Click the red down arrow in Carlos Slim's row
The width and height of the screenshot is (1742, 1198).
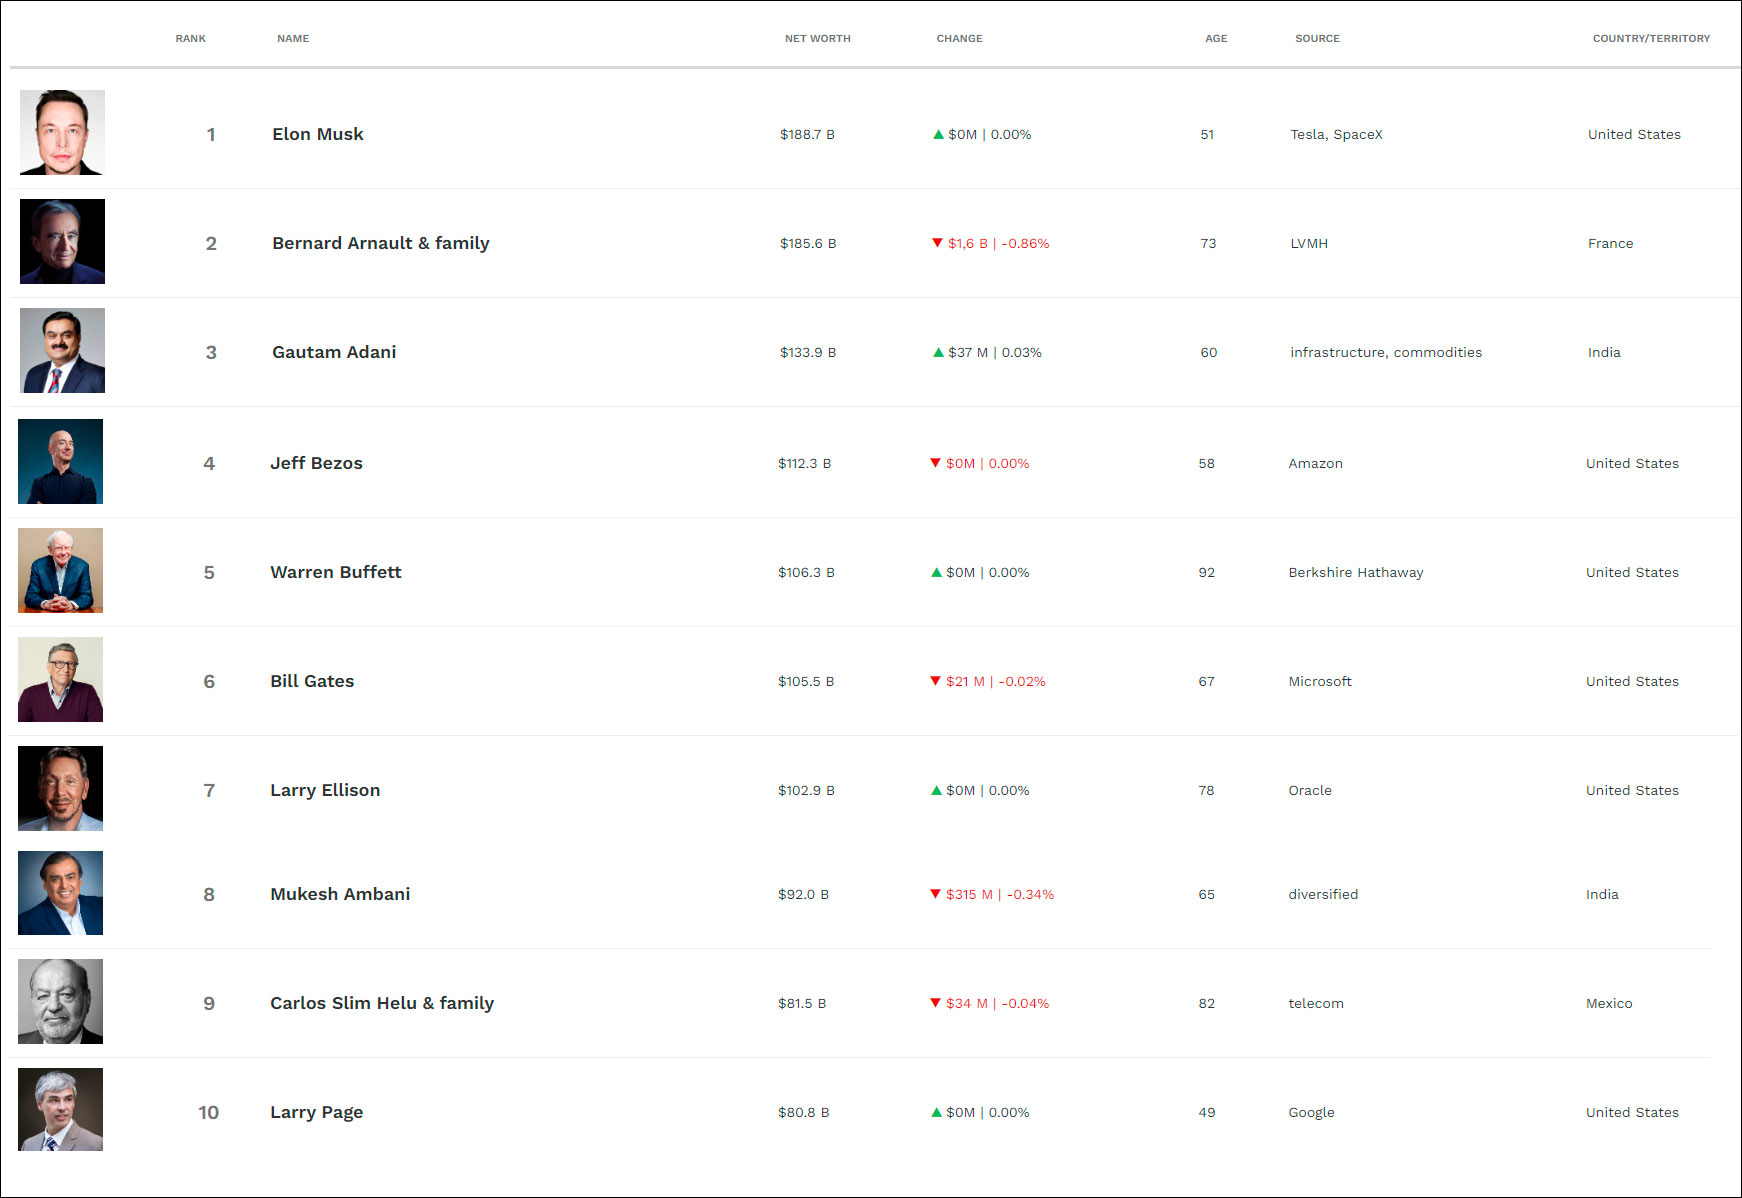click(x=935, y=1003)
